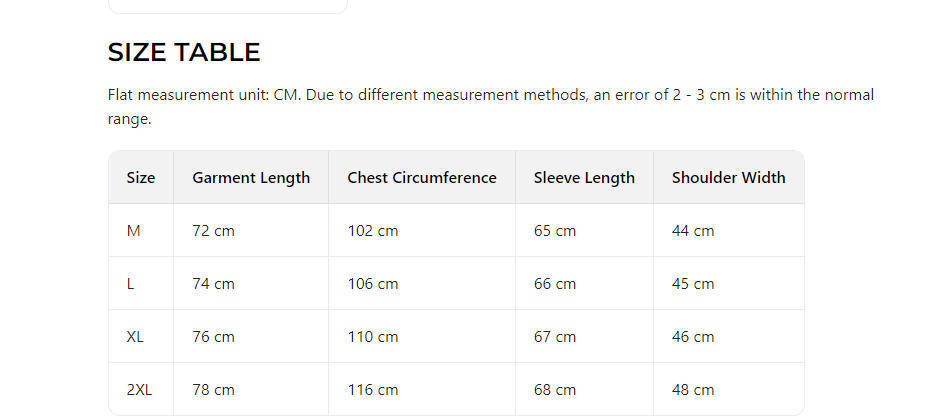Select the 66 cm sleeve length cell
The width and height of the screenshot is (940, 416).
click(555, 284)
